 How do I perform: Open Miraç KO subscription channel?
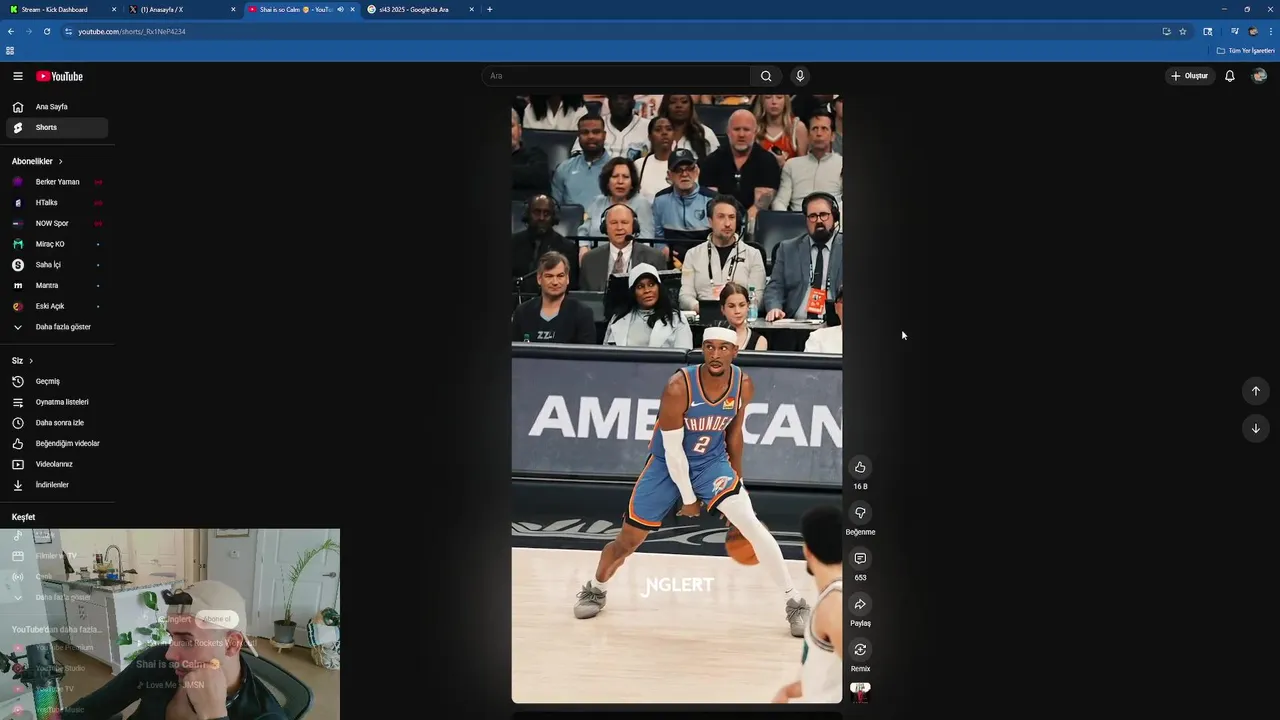tap(57, 244)
